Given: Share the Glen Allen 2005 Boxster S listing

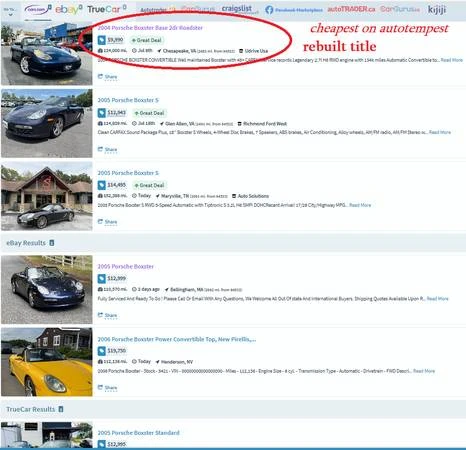Looking at the screenshot, I should 107,149.
